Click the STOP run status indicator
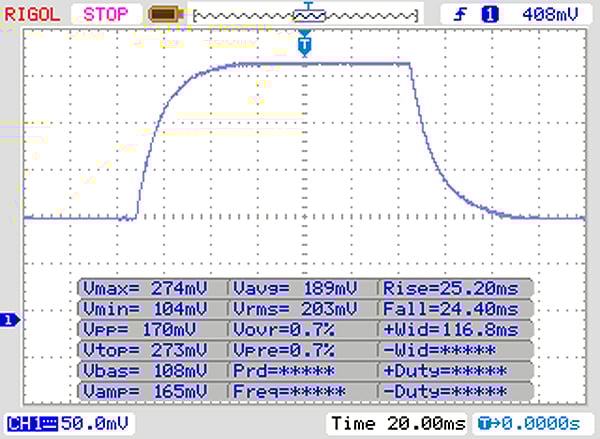The height and width of the screenshot is (439, 600). coord(106,15)
